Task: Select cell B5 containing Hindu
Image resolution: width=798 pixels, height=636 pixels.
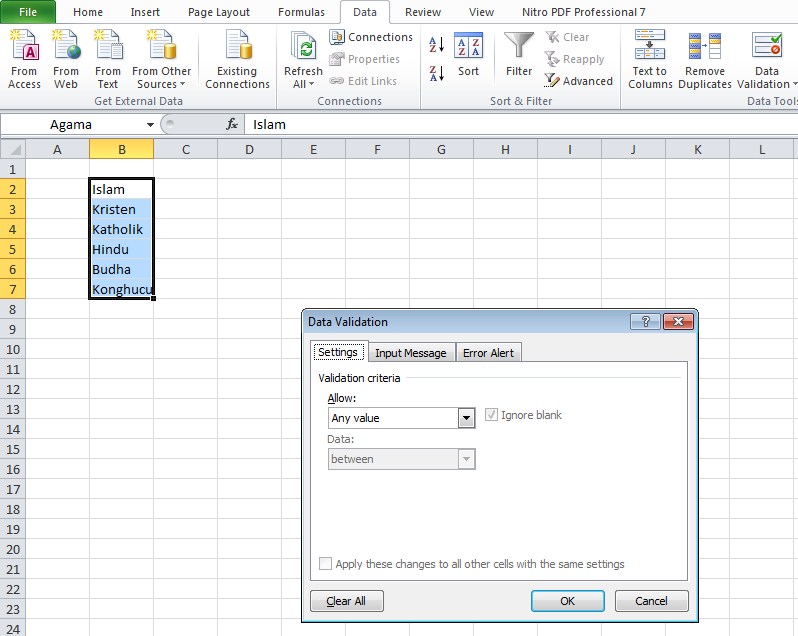Action: coord(121,249)
